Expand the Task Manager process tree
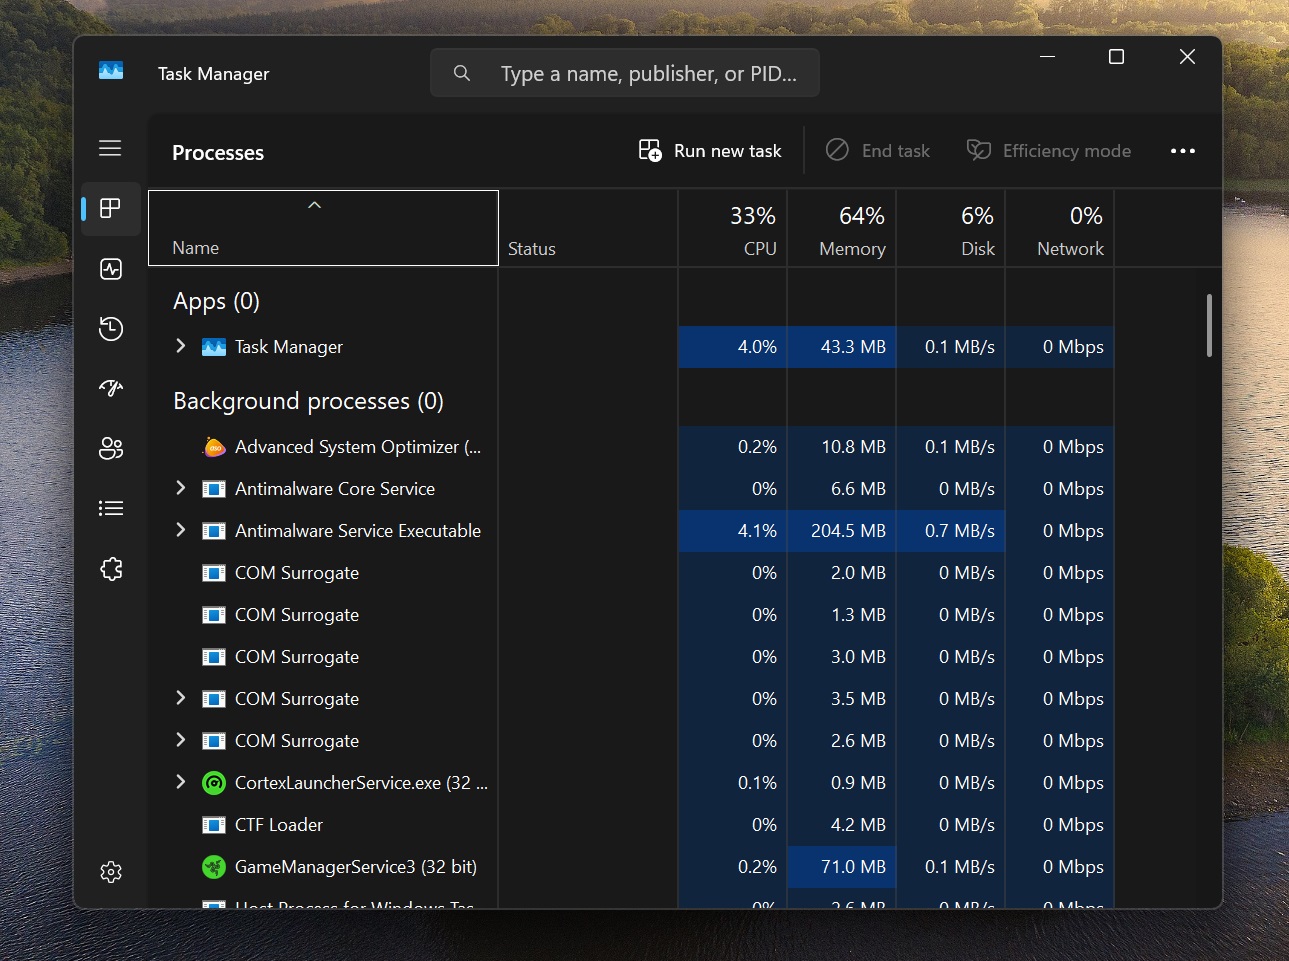This screenshot has height=961, width=1289. coord(181,346)
